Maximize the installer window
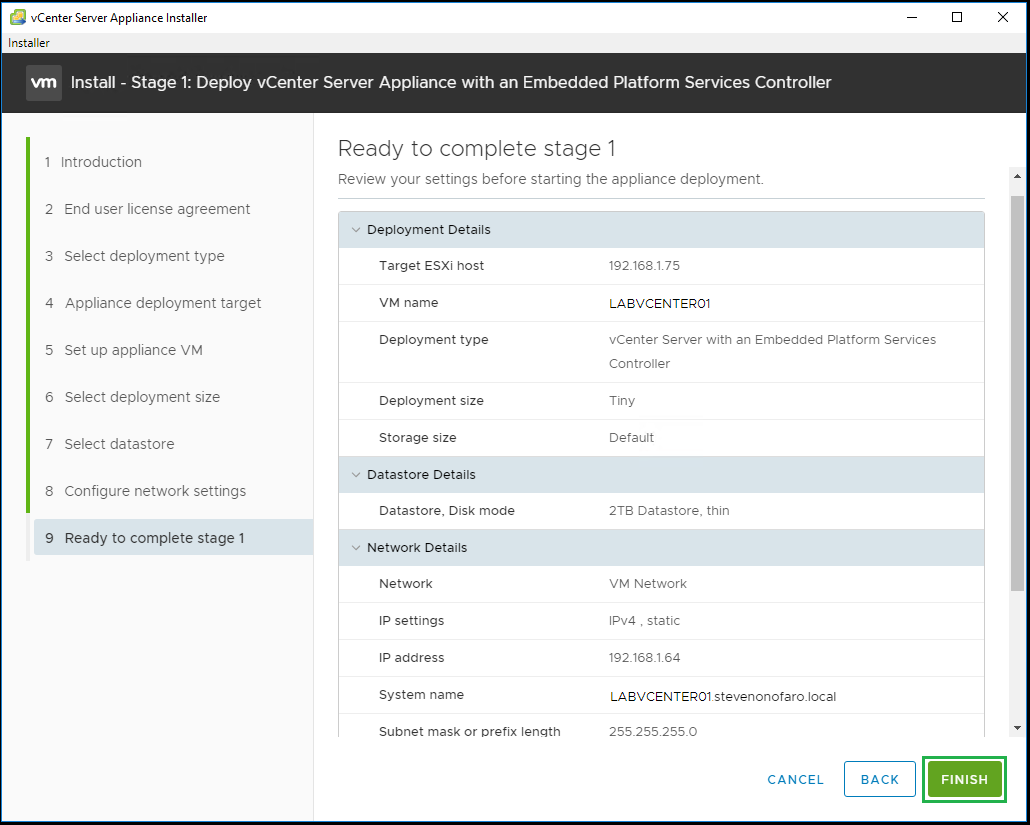This screenshot has width=1030, height=825. [x=957, y=17]
